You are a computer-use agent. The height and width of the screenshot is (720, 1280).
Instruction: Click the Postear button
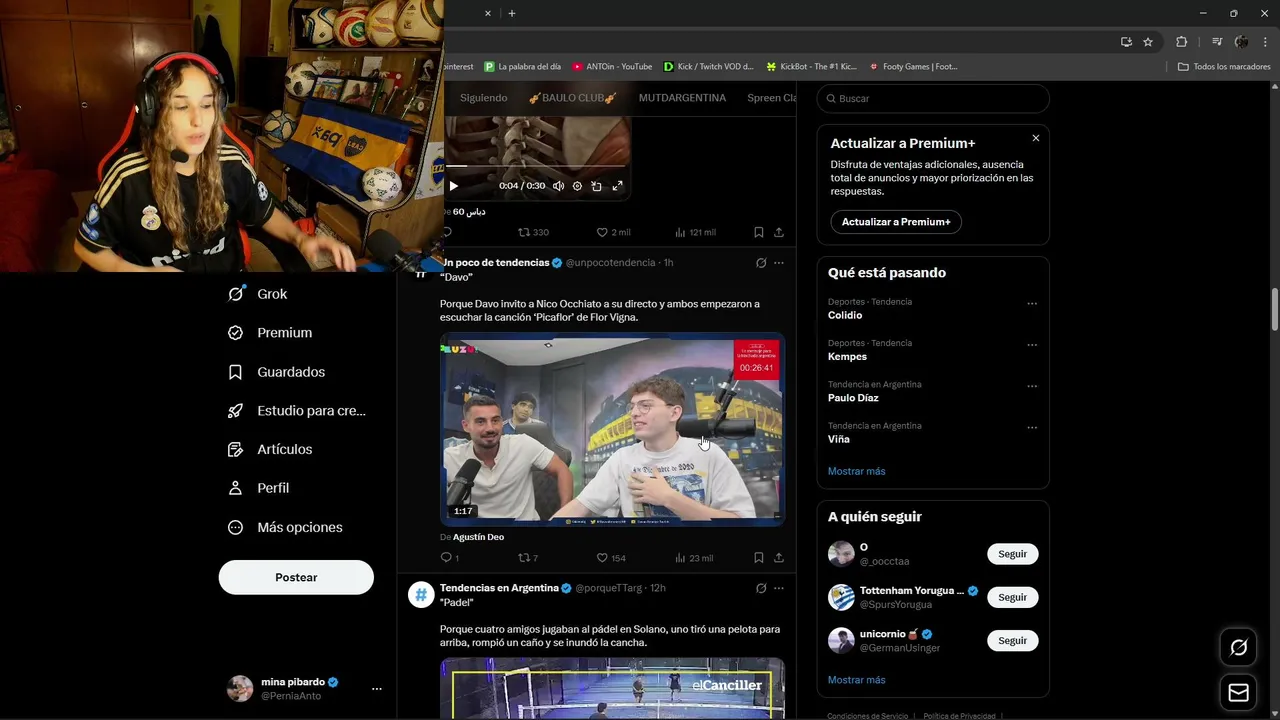click(x=296, y=577)
